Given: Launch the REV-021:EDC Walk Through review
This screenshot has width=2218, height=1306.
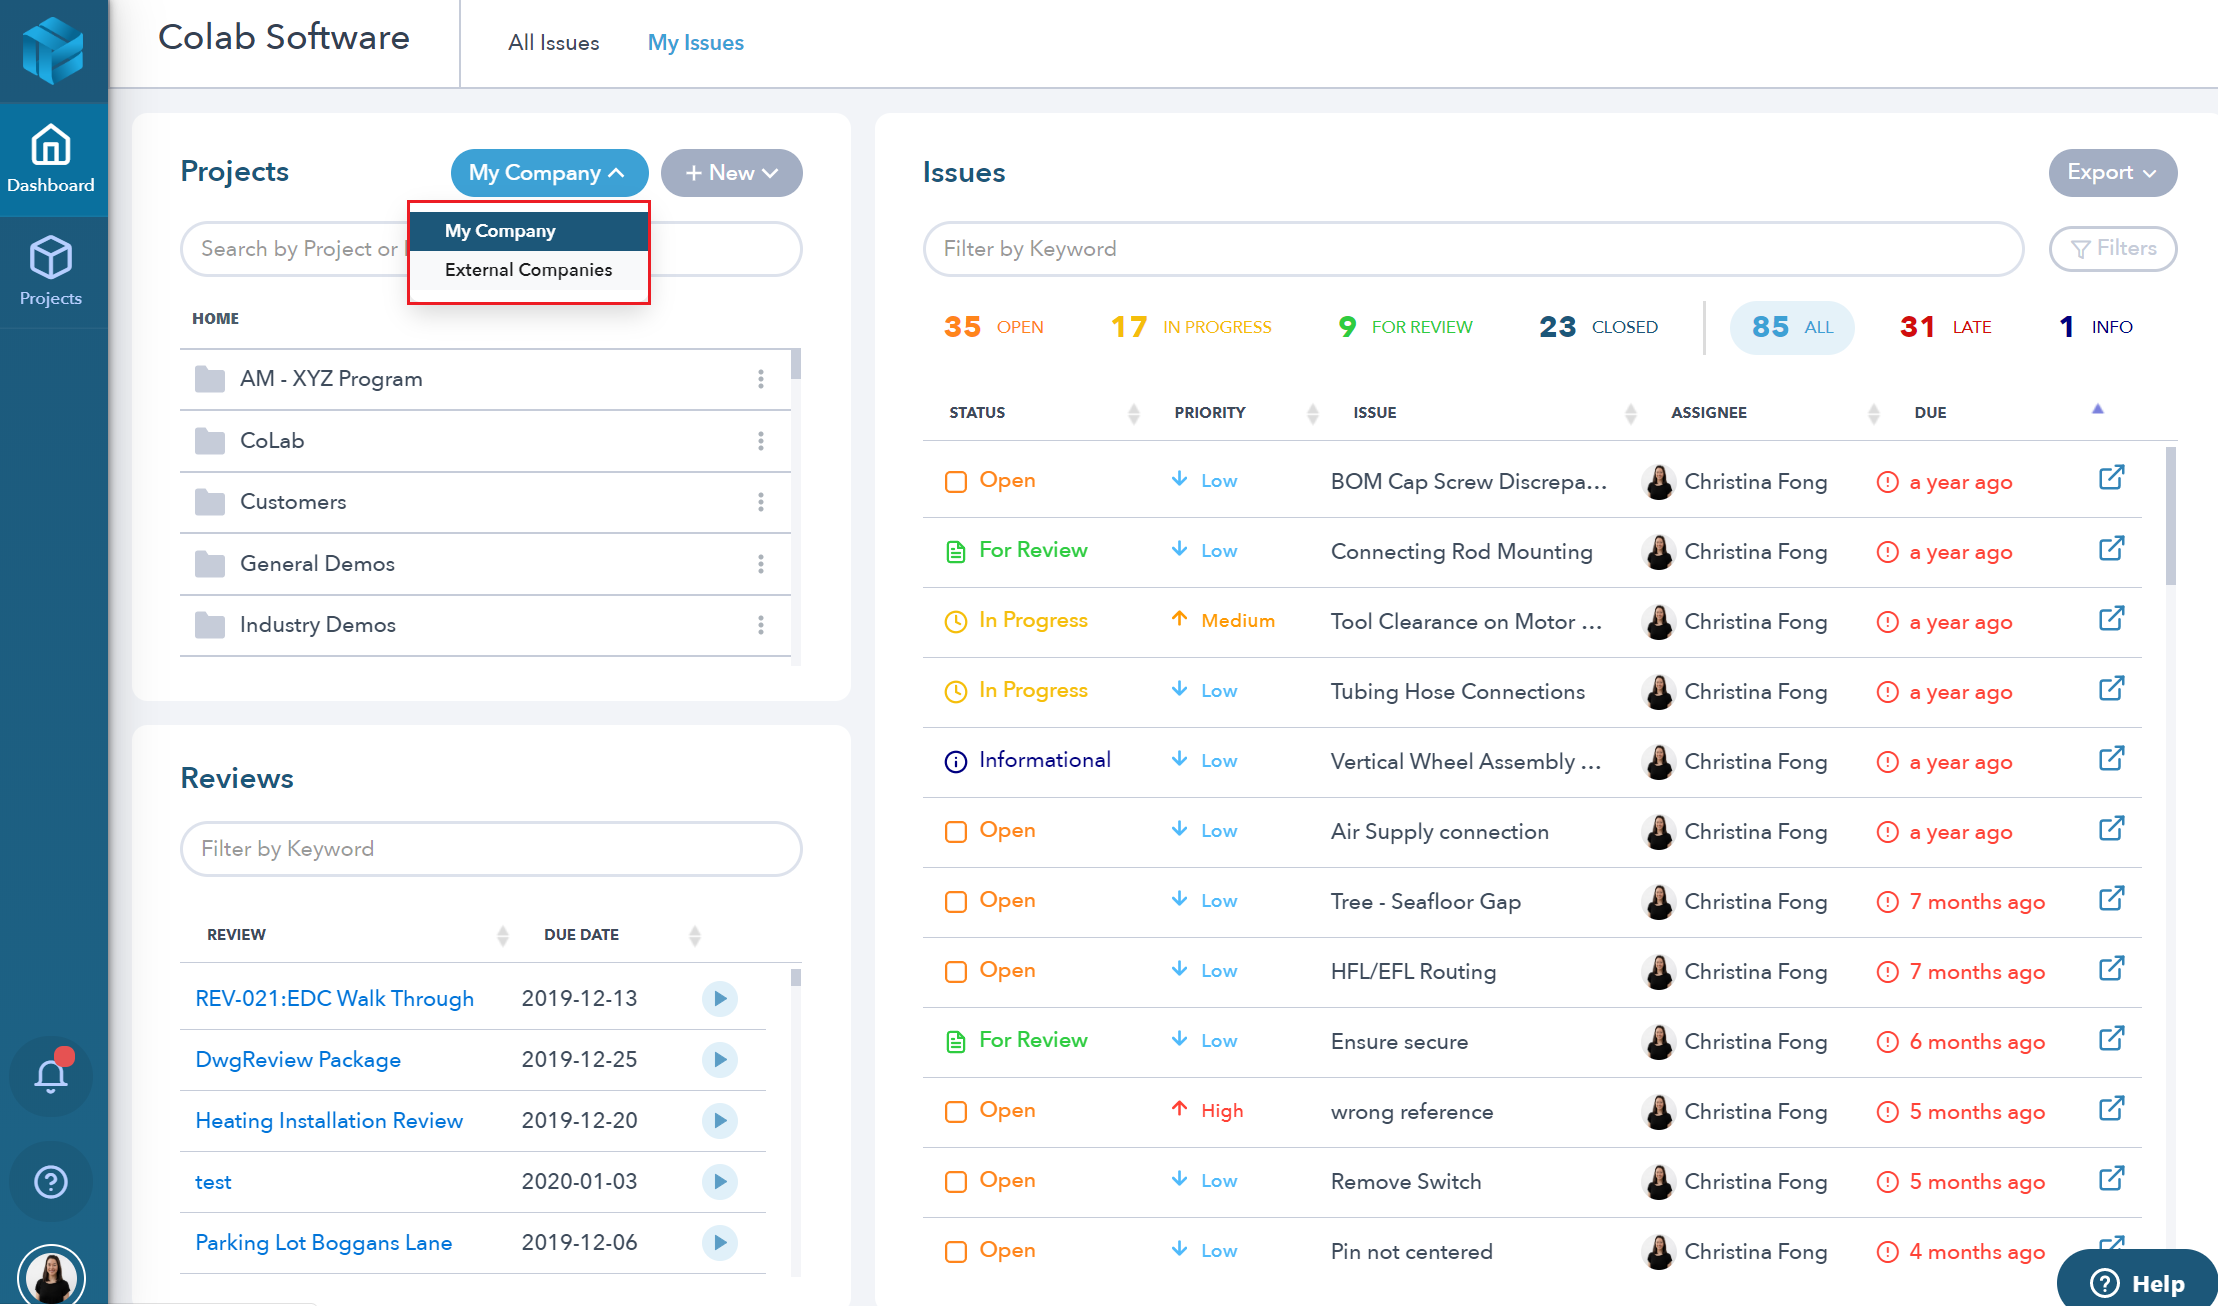Looking at the screenshot, I should coord(720,998).
